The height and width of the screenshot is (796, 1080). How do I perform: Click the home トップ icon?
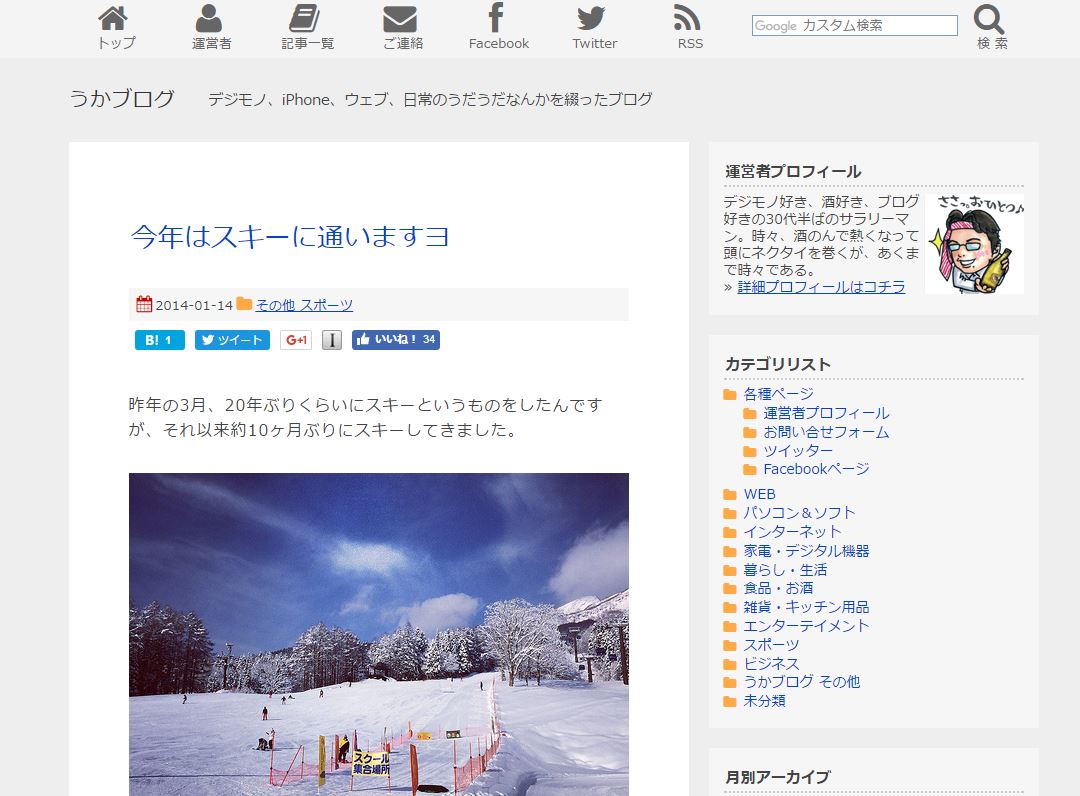(114, 20)
